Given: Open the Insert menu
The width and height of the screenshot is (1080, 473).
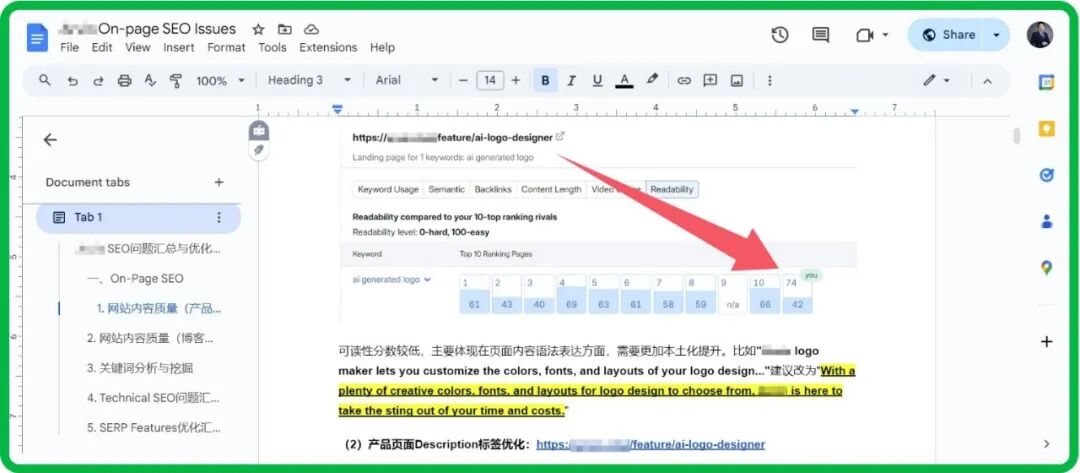Looking at the screenshot, I should [179, 47].
